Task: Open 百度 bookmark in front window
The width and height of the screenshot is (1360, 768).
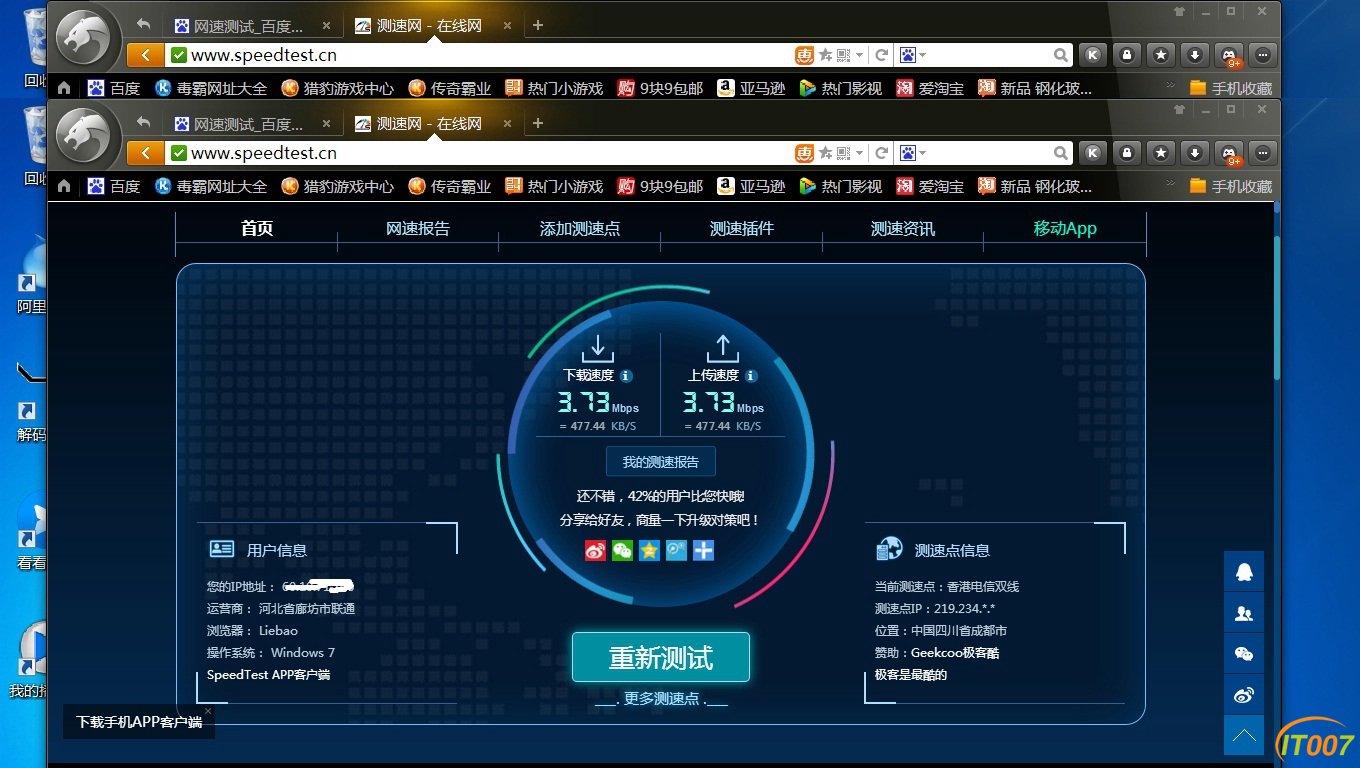Action: coord(114,186)
